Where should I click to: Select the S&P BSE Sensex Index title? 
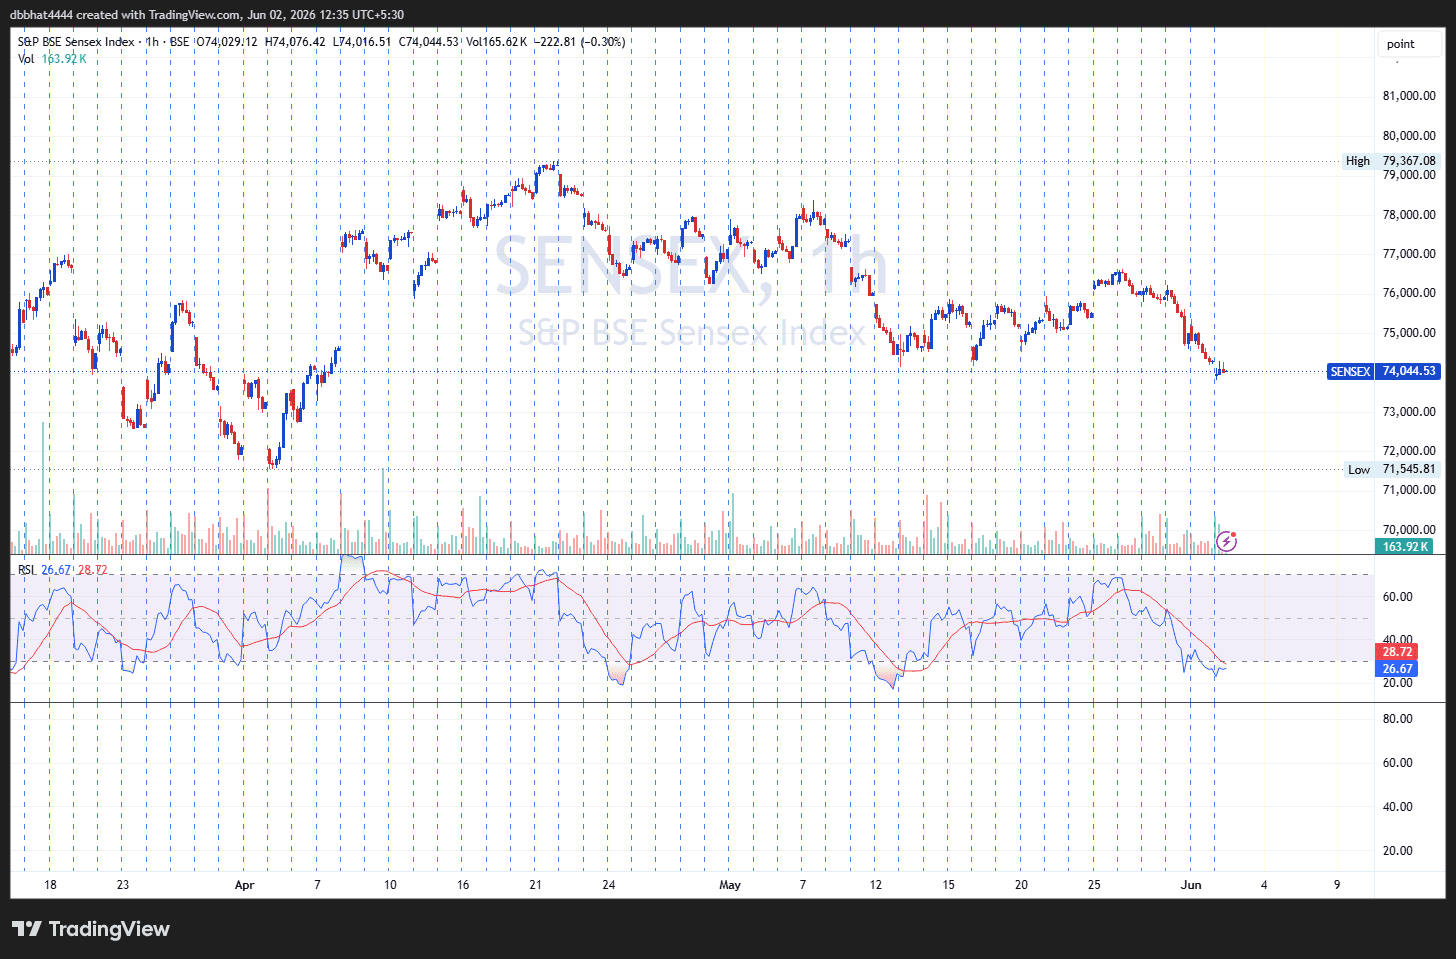coord(75,42)
